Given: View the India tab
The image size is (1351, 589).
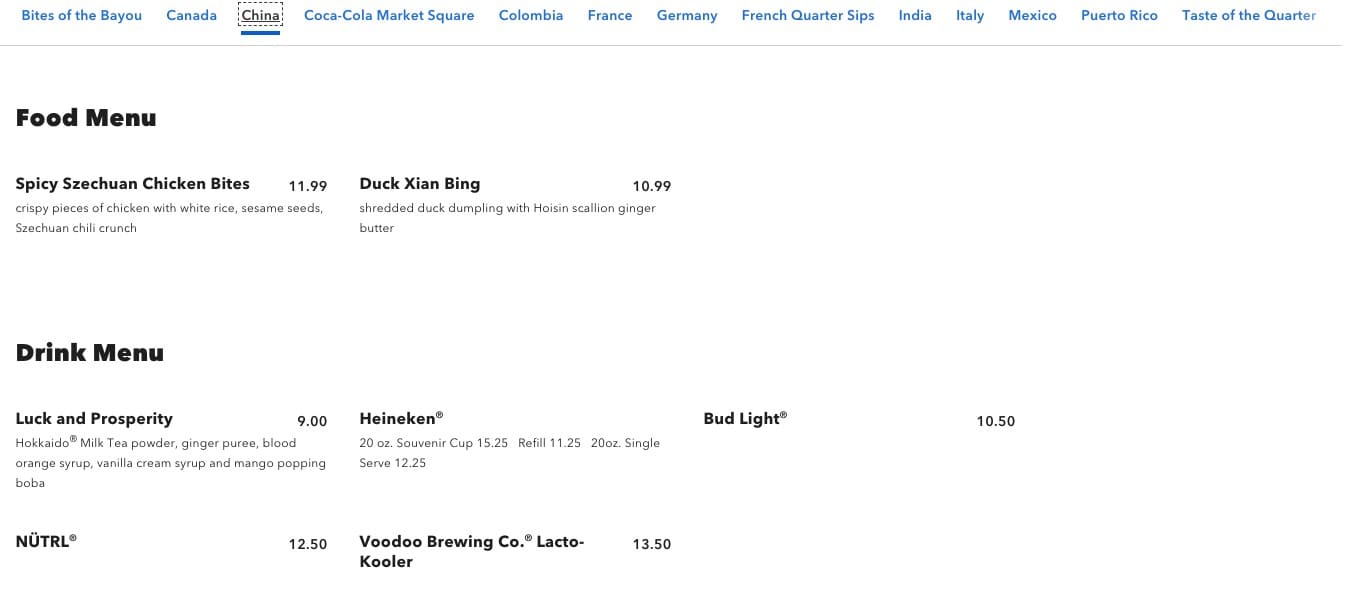Looking at the screenshot, I should (914, 16).
